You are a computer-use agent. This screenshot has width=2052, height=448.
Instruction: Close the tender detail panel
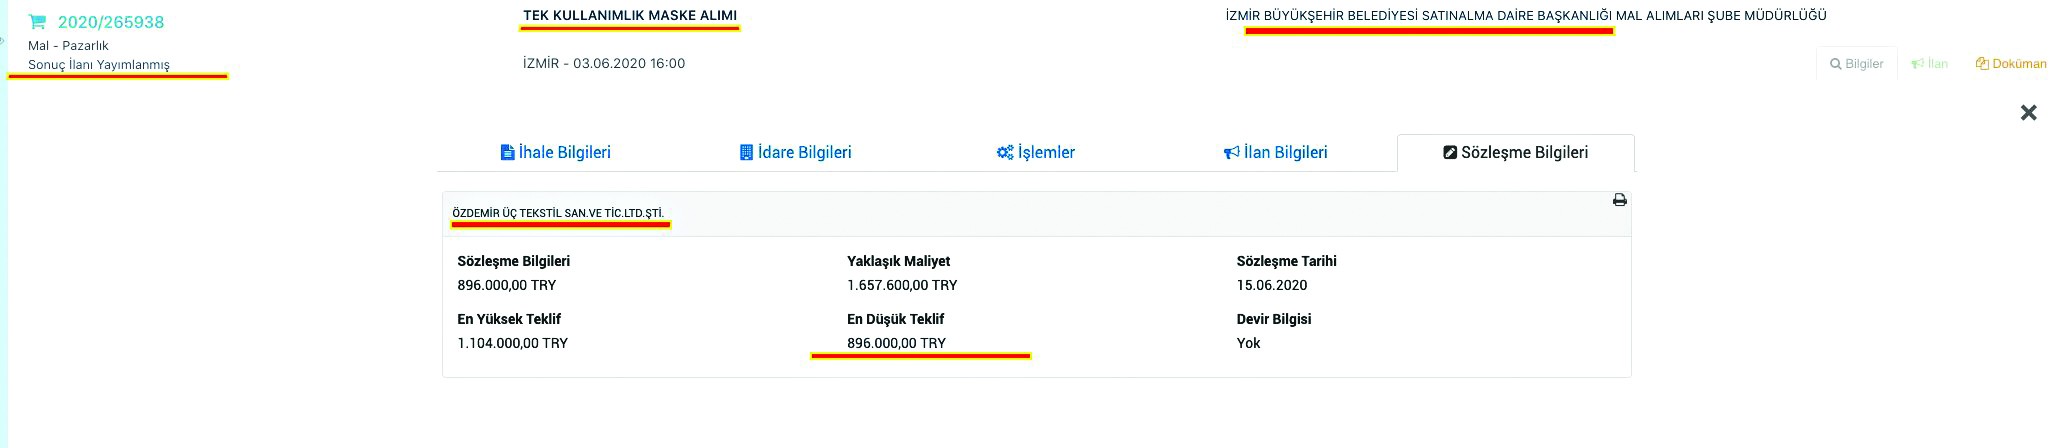[2028, 113]
